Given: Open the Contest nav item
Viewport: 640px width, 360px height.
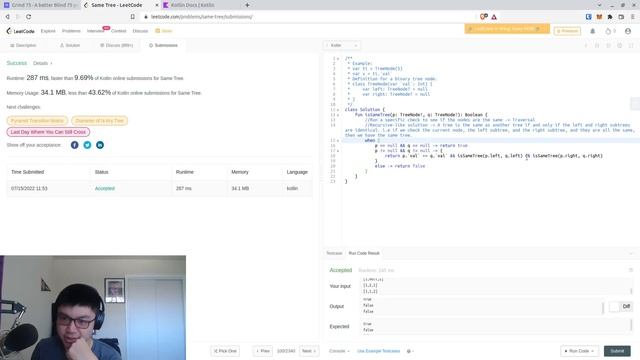Looking at the screenshot, I should click(x=119, y=31).
